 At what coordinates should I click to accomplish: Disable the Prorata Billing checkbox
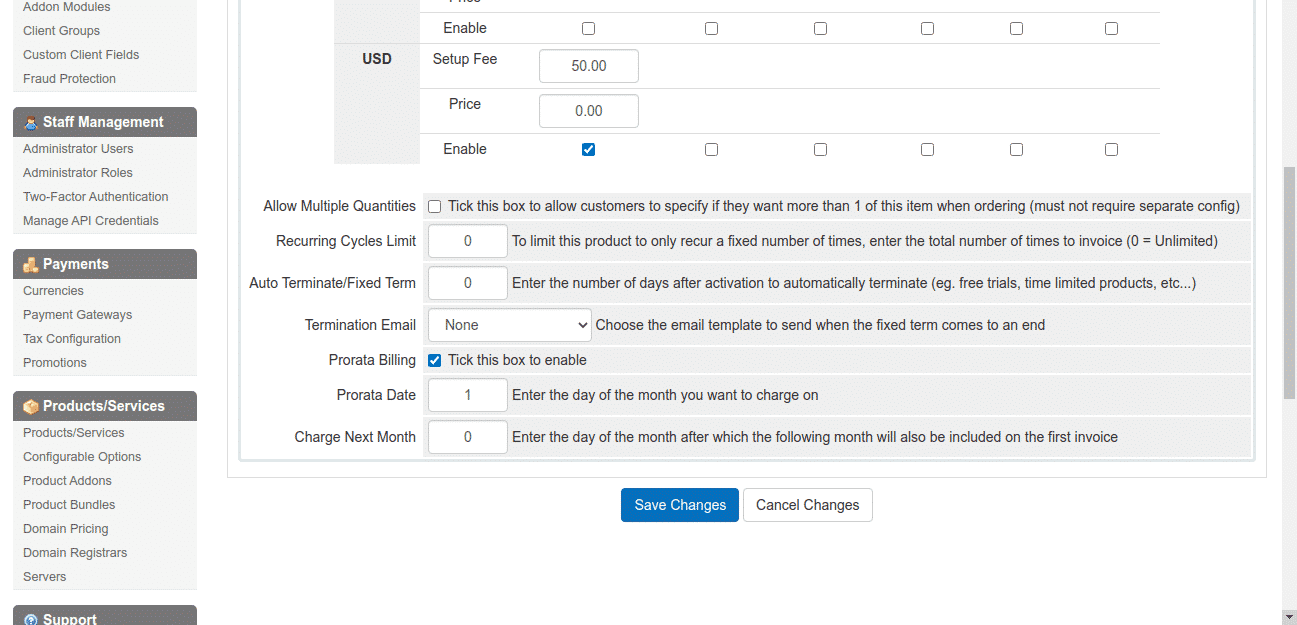point(435,360)
